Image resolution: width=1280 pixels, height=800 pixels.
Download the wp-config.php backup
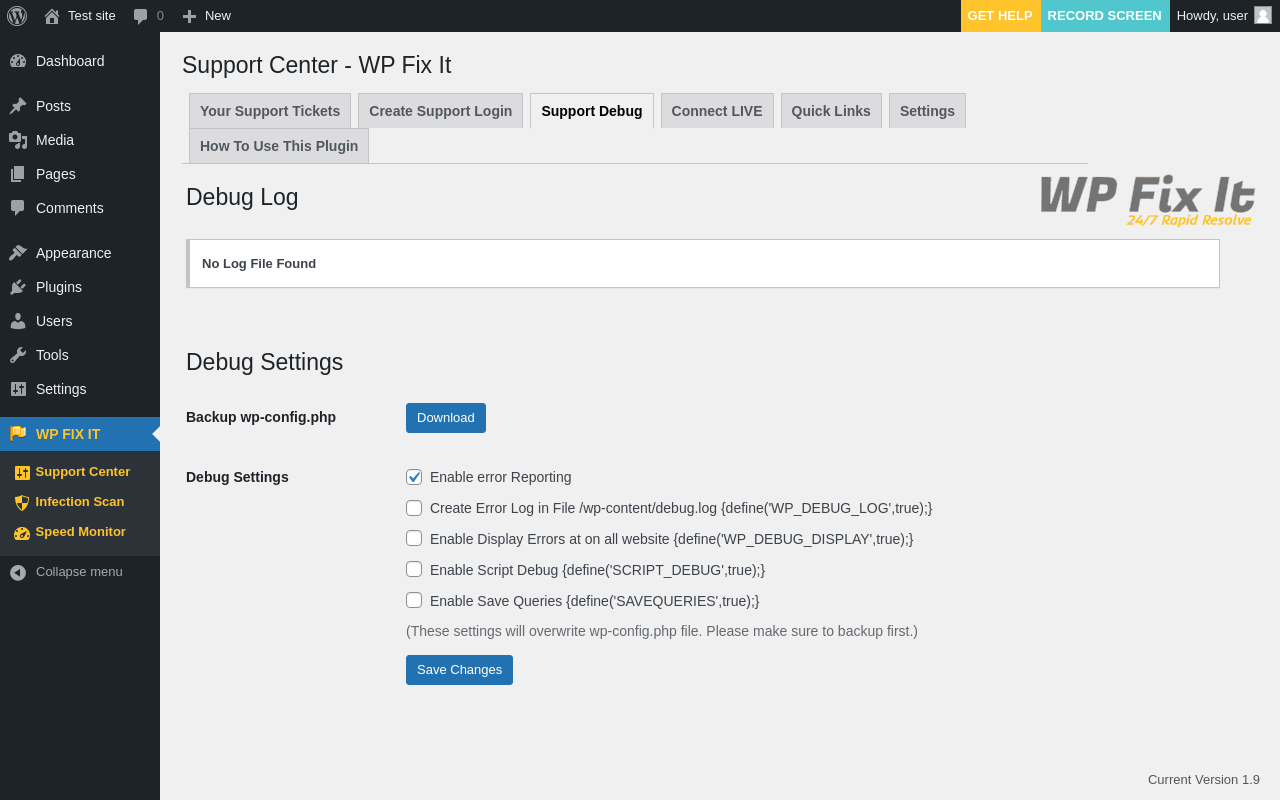click(x=446, y=418)
